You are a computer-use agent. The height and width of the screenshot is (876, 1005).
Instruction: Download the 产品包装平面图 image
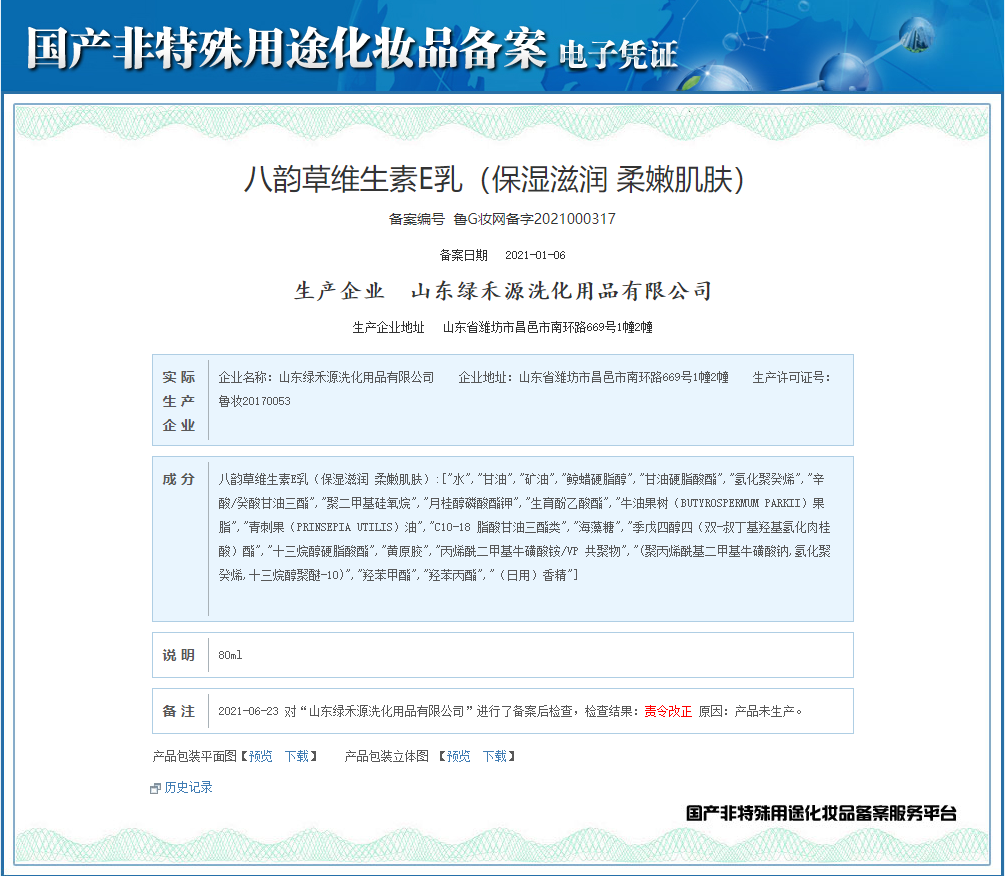coord(297,756)
